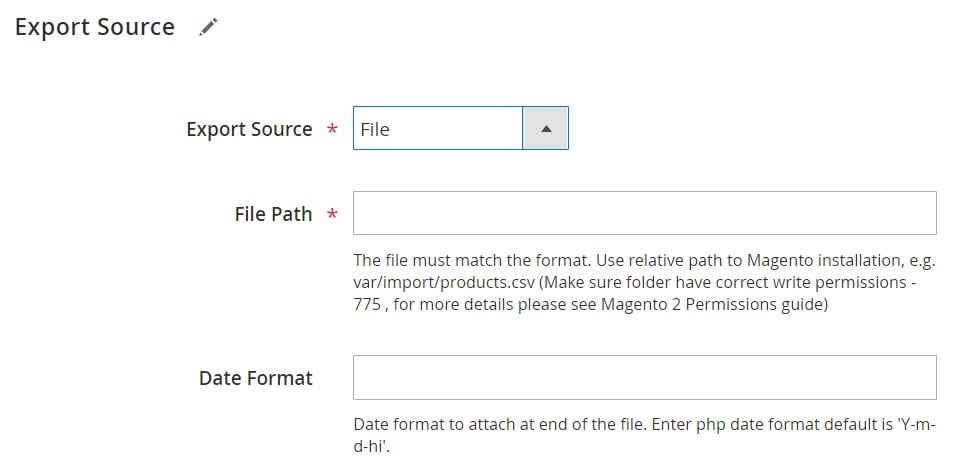954x470 pixels.
Task: Collapse the Export Source section heading
Action: pos(95,27)
